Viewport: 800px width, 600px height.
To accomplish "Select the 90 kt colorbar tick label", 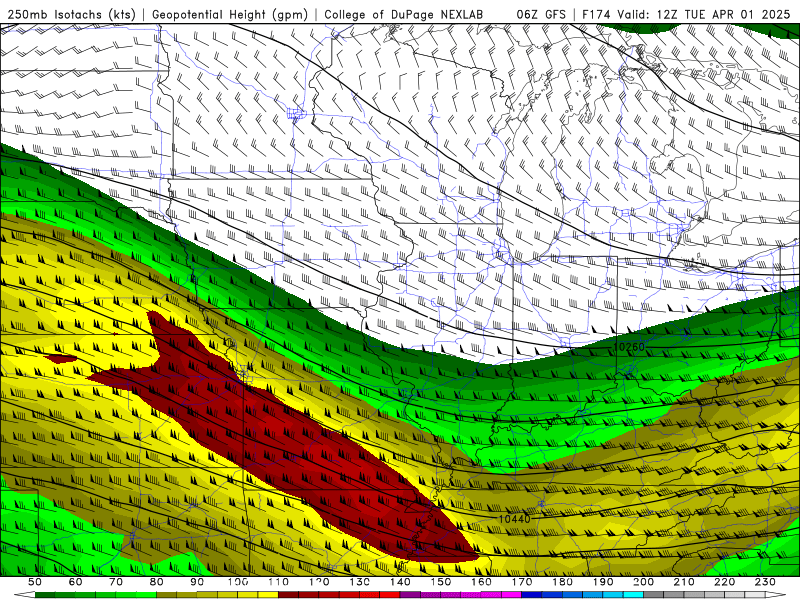I will (x=197, y=582).
